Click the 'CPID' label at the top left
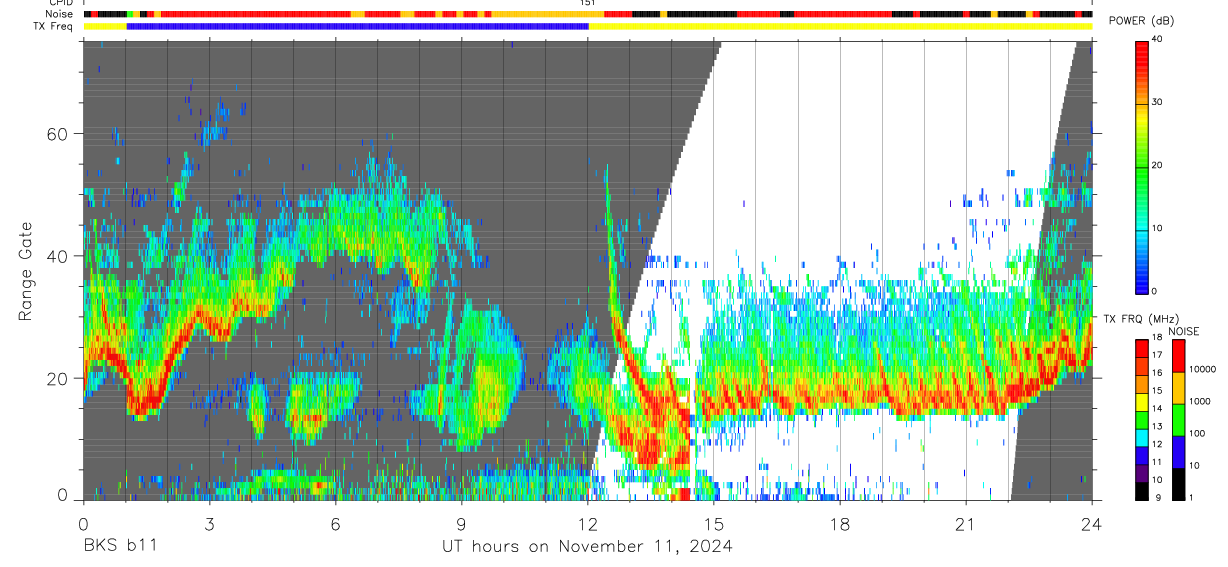This screenshot has height=567, width=1228. [60, 4]
